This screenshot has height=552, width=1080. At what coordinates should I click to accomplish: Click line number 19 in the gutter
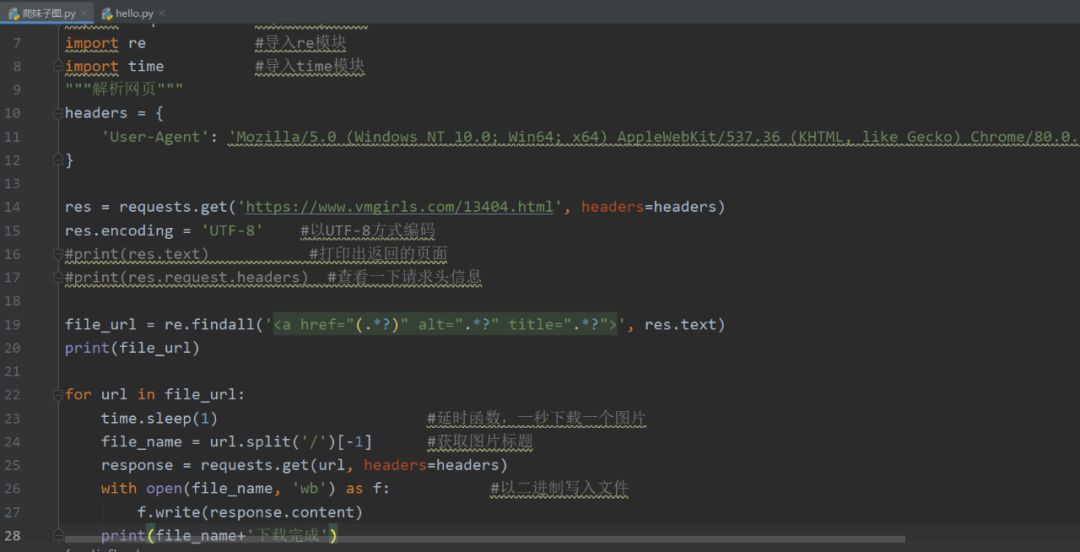13,325
